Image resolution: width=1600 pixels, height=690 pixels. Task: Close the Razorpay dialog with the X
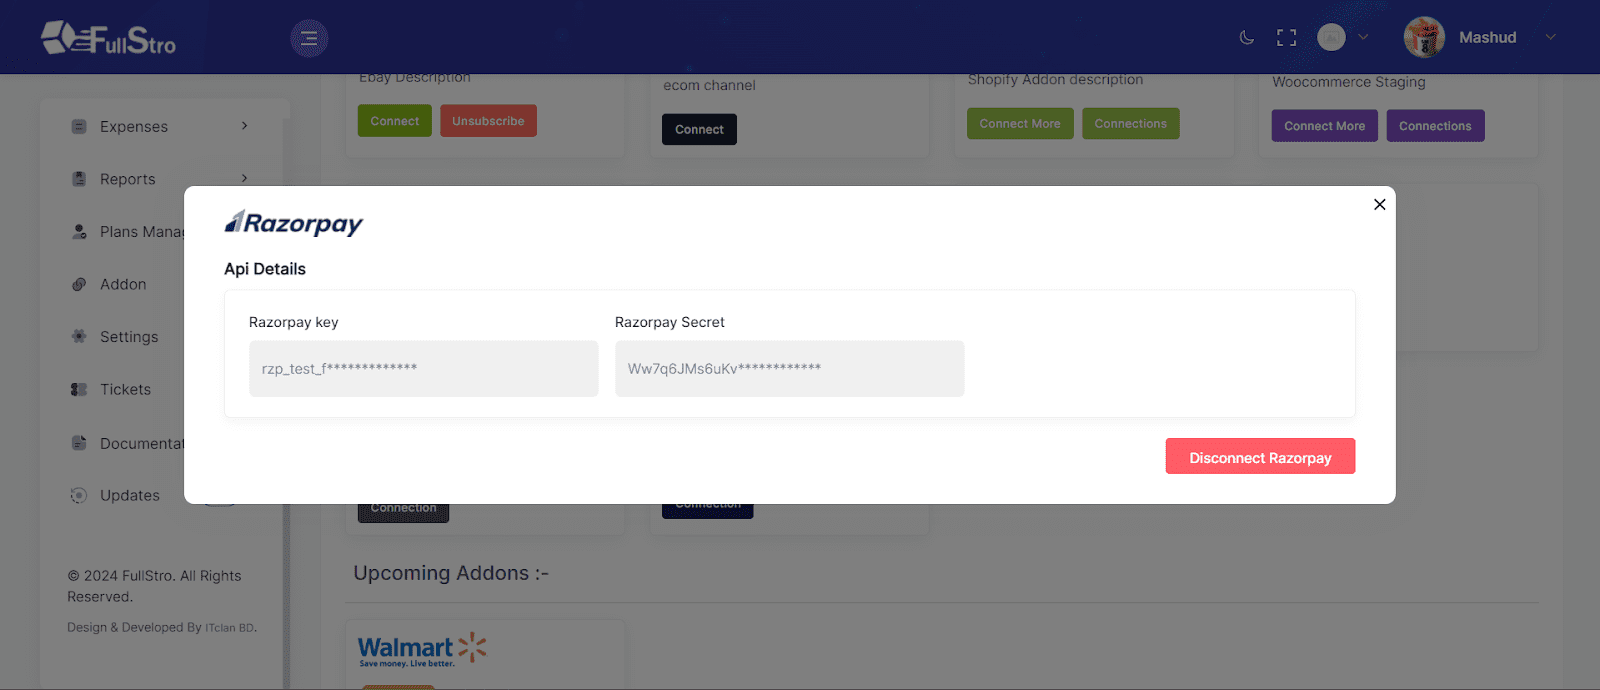pyautogui.click(x=1379, y=204)
